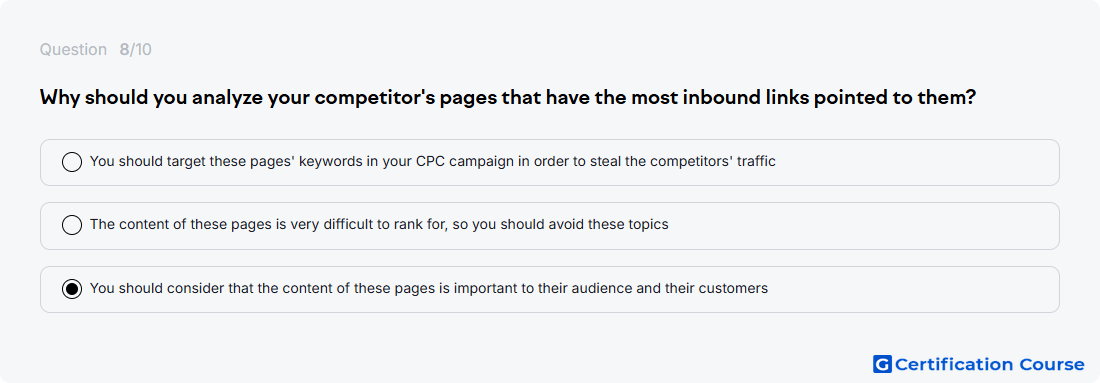Click the word 'CPC' in the first answer
Screen dimensions: 1100x383
pos(431,161)
